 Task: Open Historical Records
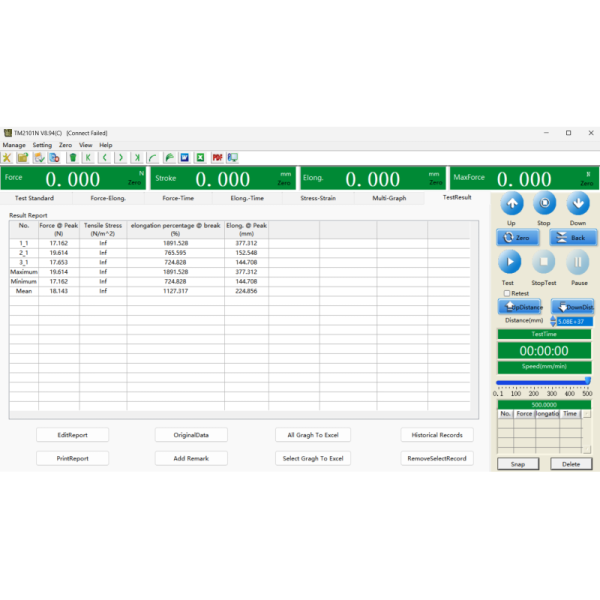tap(437, 435)
